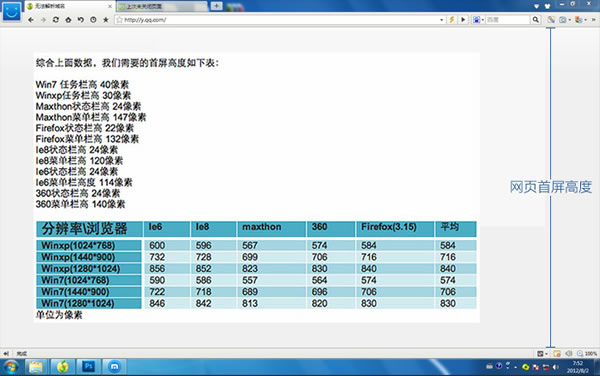The width and height of the screenshot is (600, 376).
Task: Open the favorites star in toolbar
Action: click(106, 20)
